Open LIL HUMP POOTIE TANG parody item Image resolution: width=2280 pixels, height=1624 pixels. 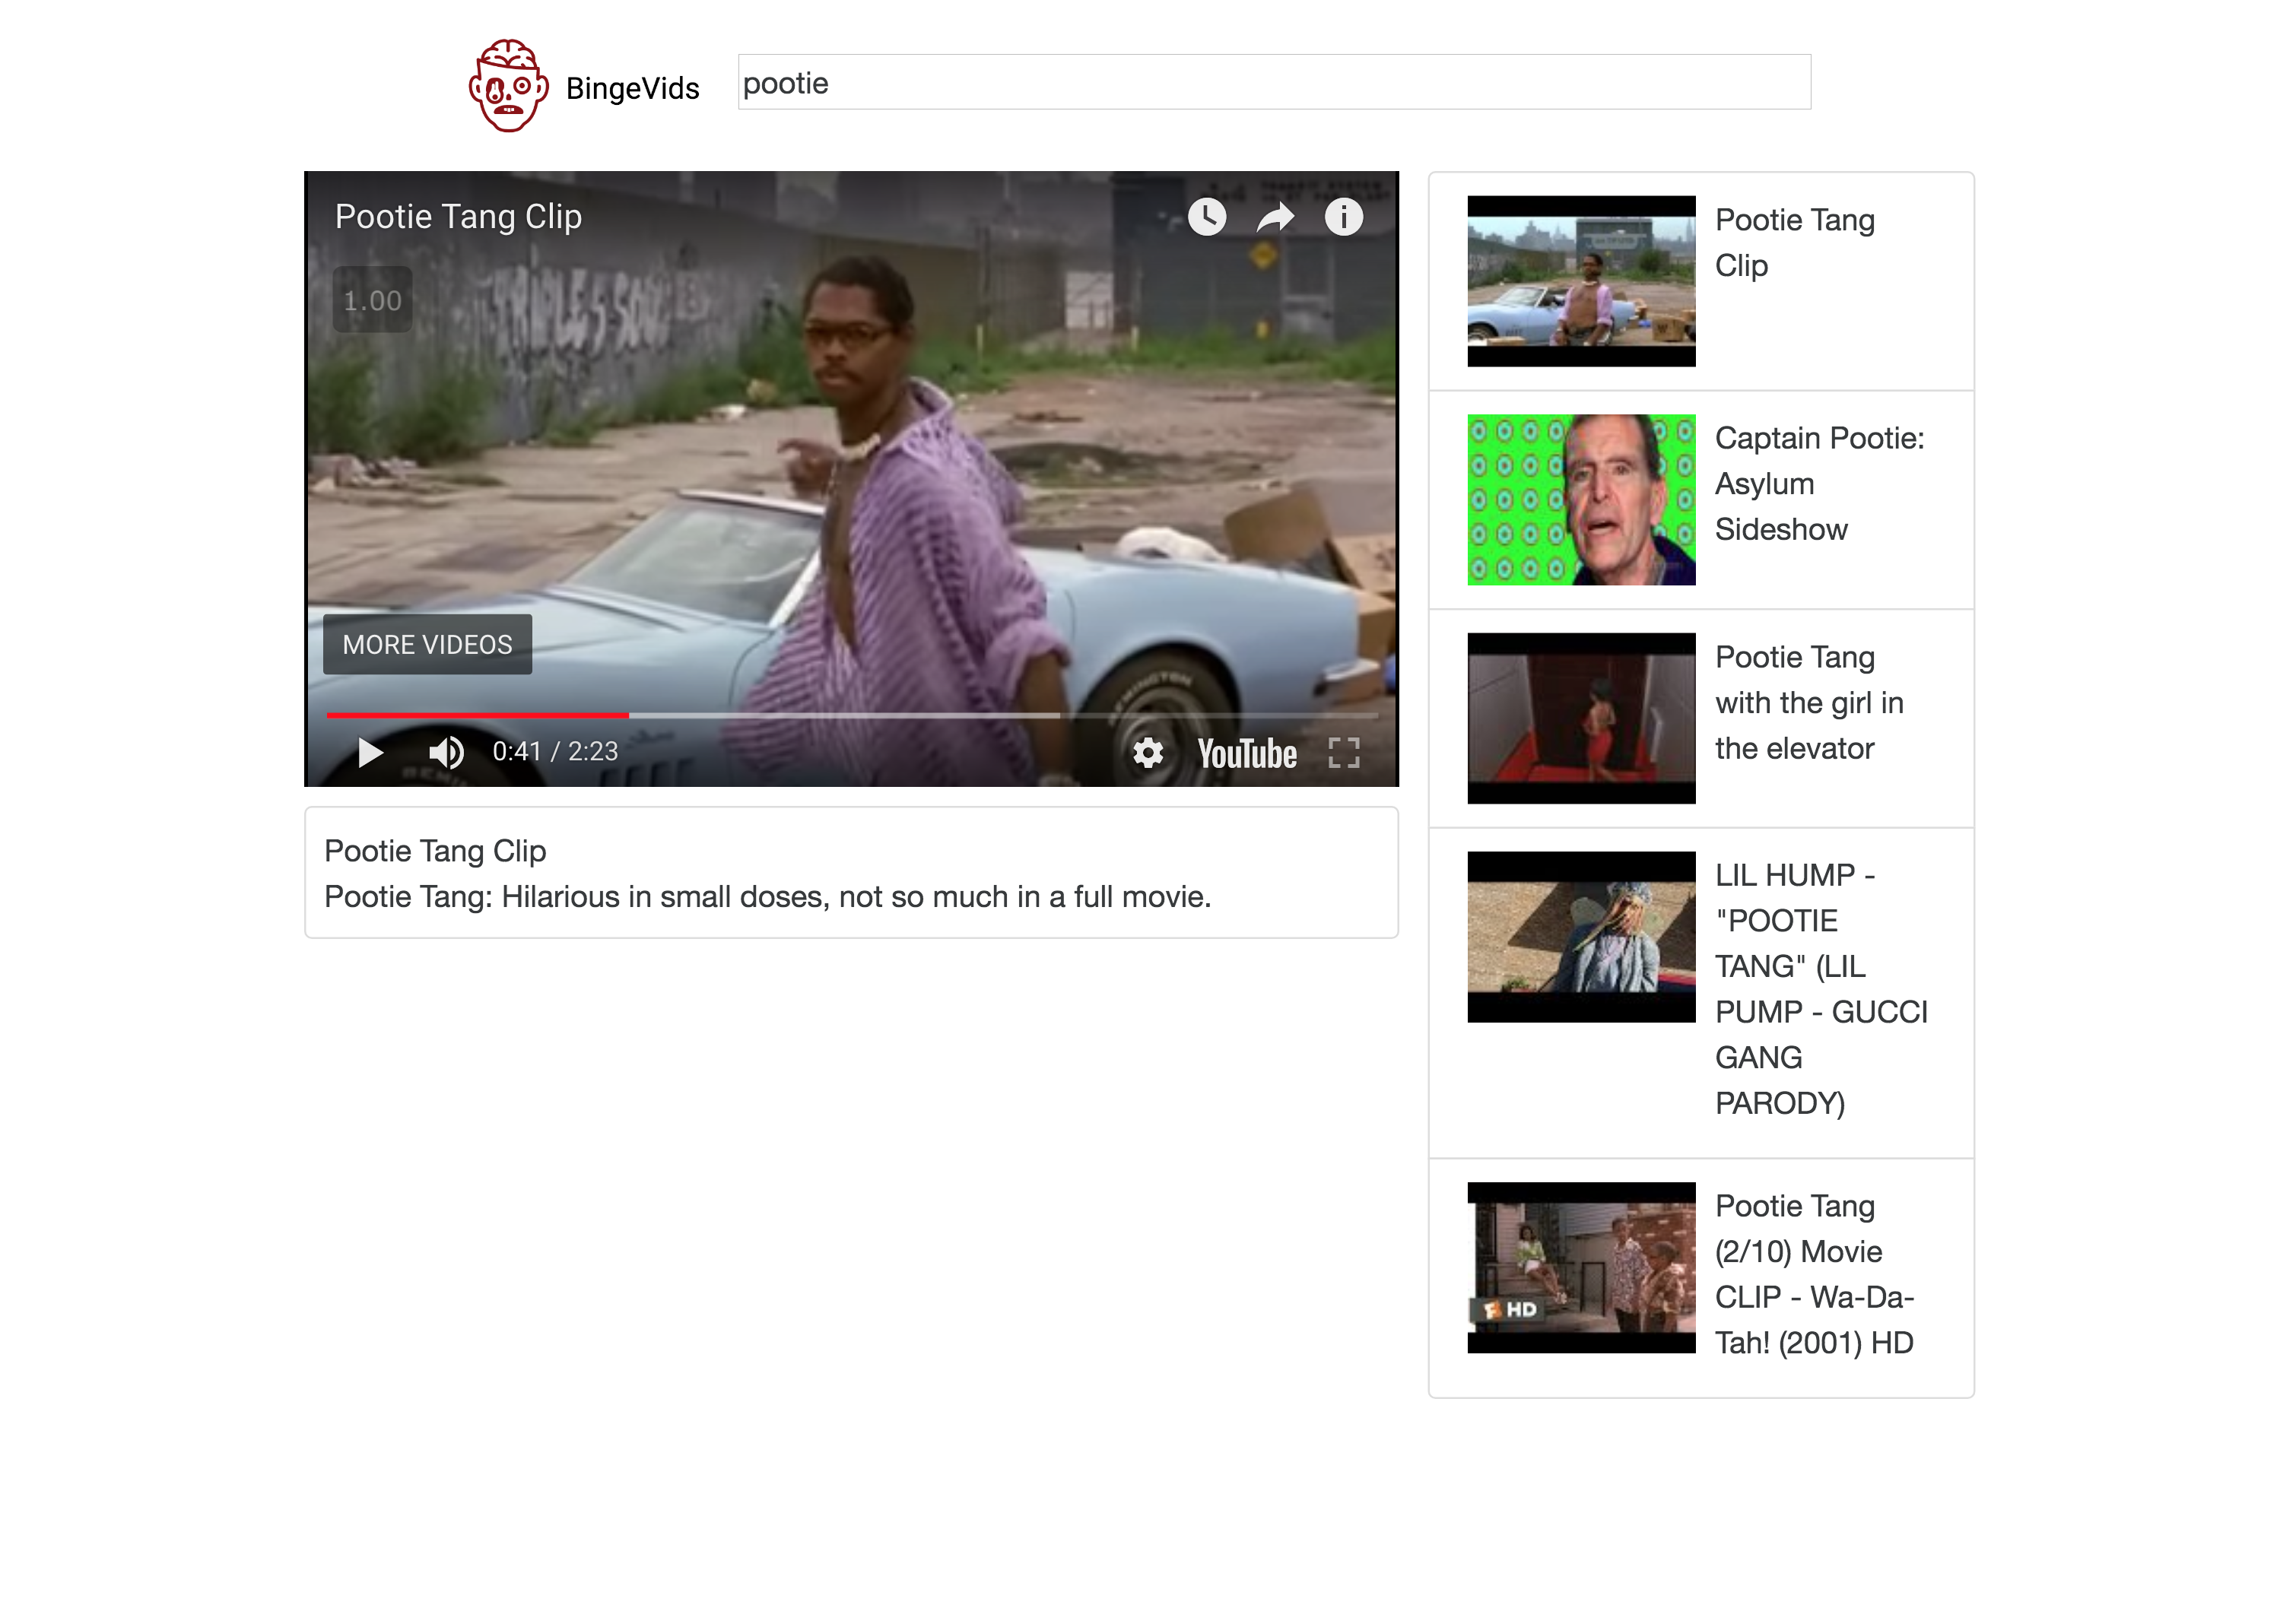[1820, 988]
